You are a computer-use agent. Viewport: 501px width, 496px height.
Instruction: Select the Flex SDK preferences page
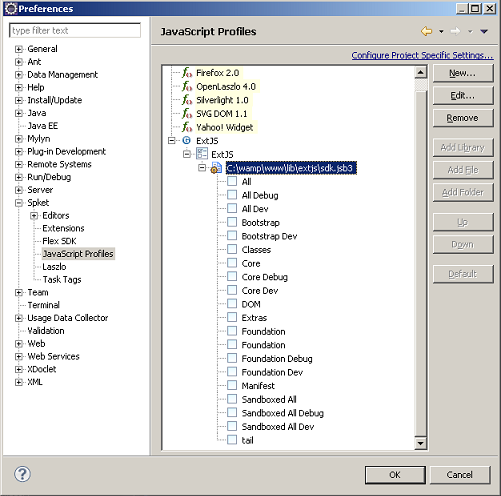pos(59,241)
